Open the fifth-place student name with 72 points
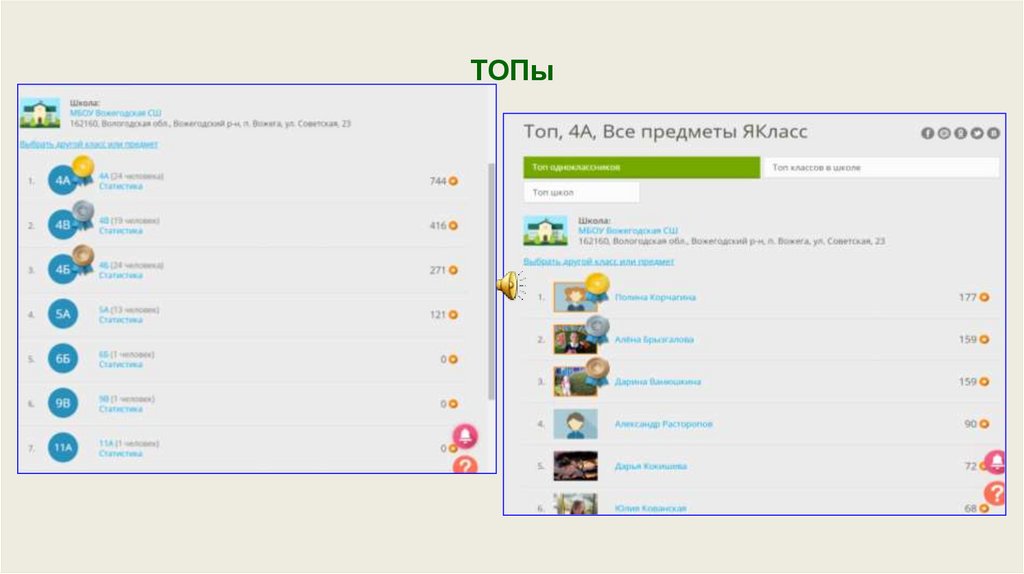 [x=650, y=466]
